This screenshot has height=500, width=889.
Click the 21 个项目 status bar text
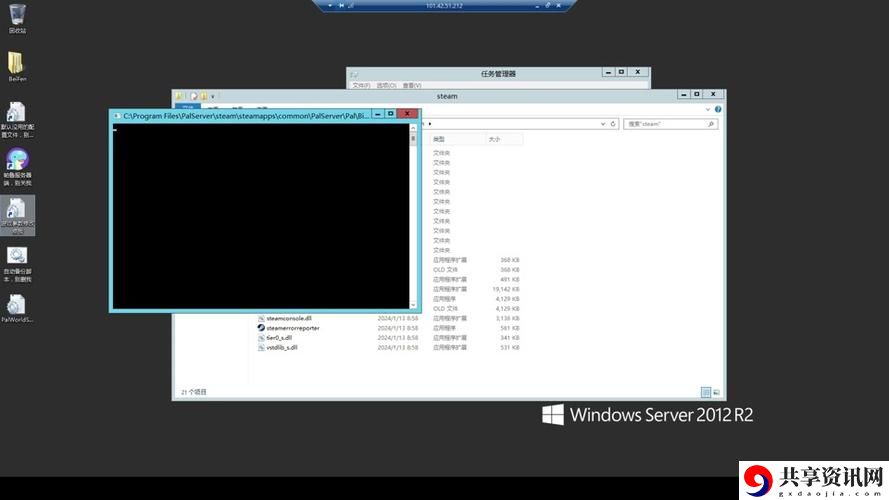pos(194,392)
